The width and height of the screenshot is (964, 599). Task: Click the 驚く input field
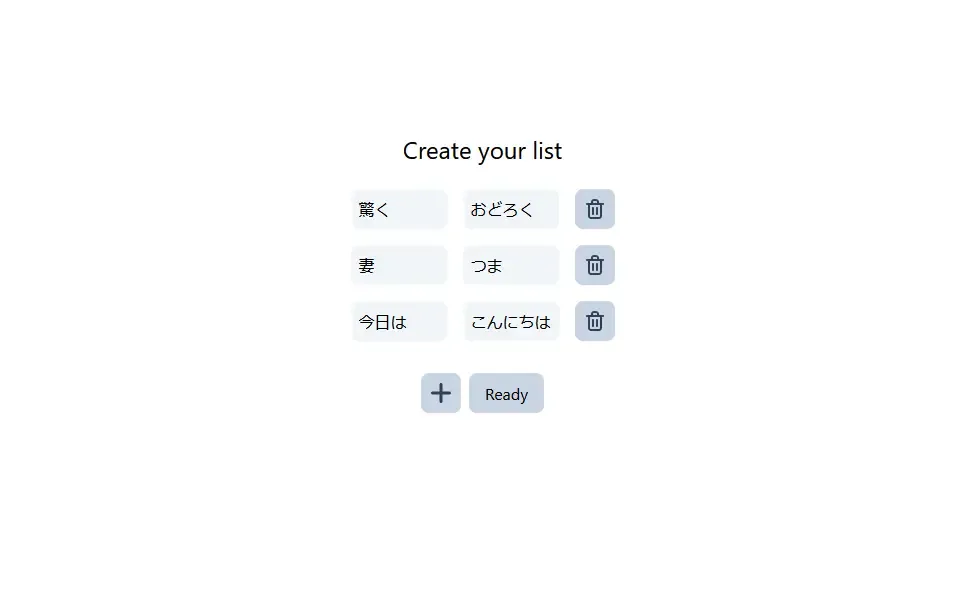399,209
